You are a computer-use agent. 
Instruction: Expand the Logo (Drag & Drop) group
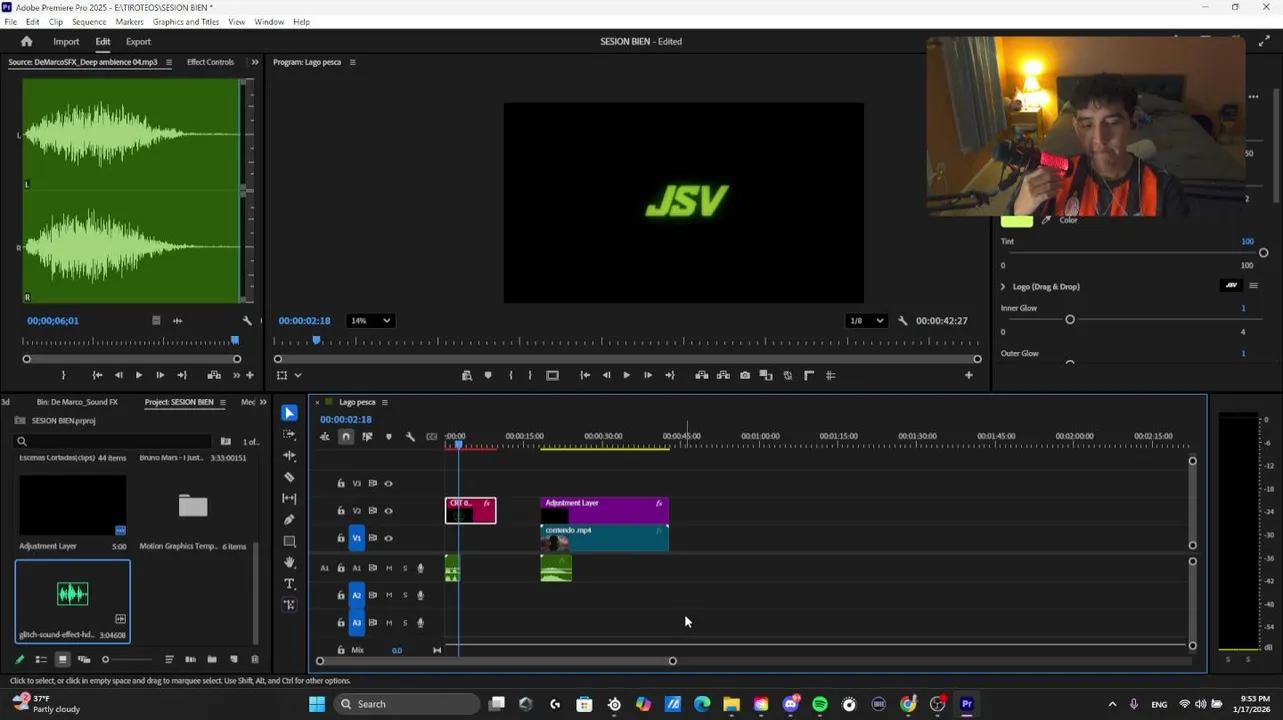pos(1003,287)
